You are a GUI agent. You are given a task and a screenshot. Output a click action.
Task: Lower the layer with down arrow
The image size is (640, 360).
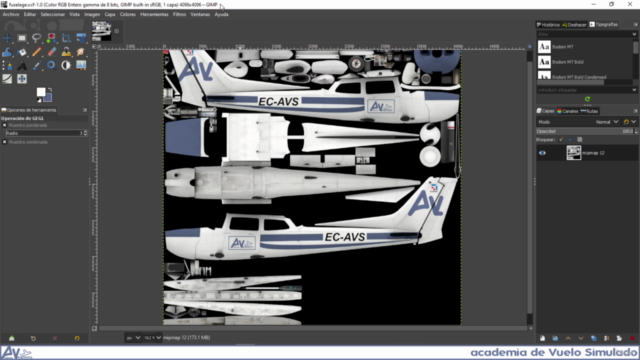pos(581,338)
